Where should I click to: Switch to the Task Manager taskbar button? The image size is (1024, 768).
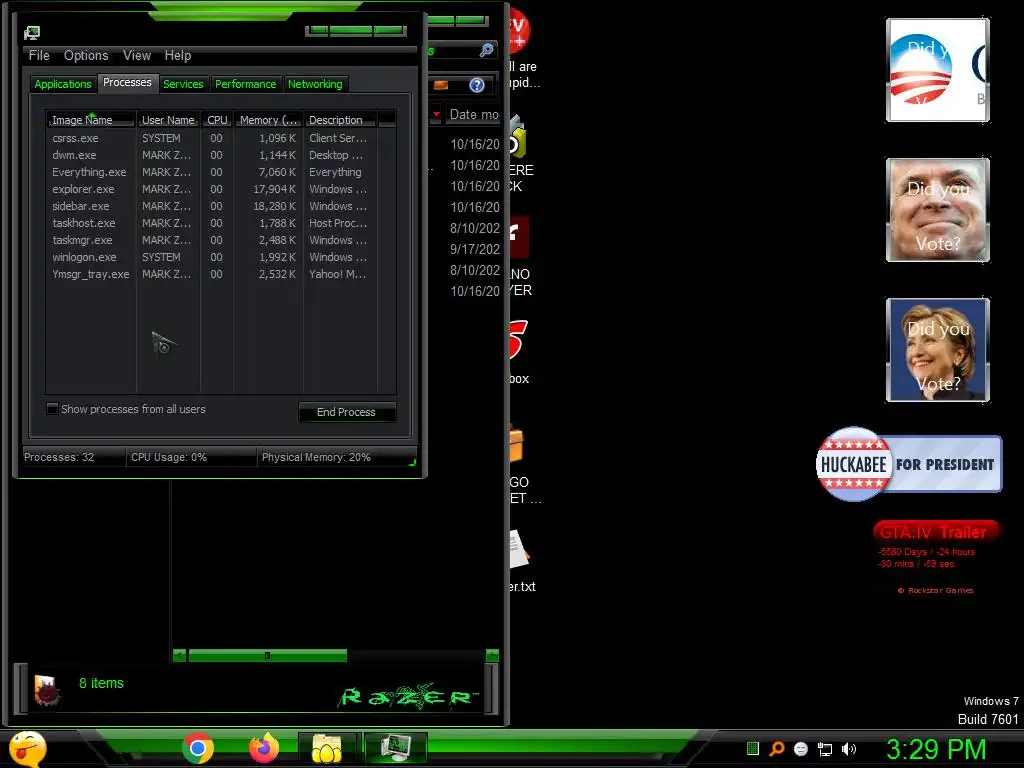395,748
